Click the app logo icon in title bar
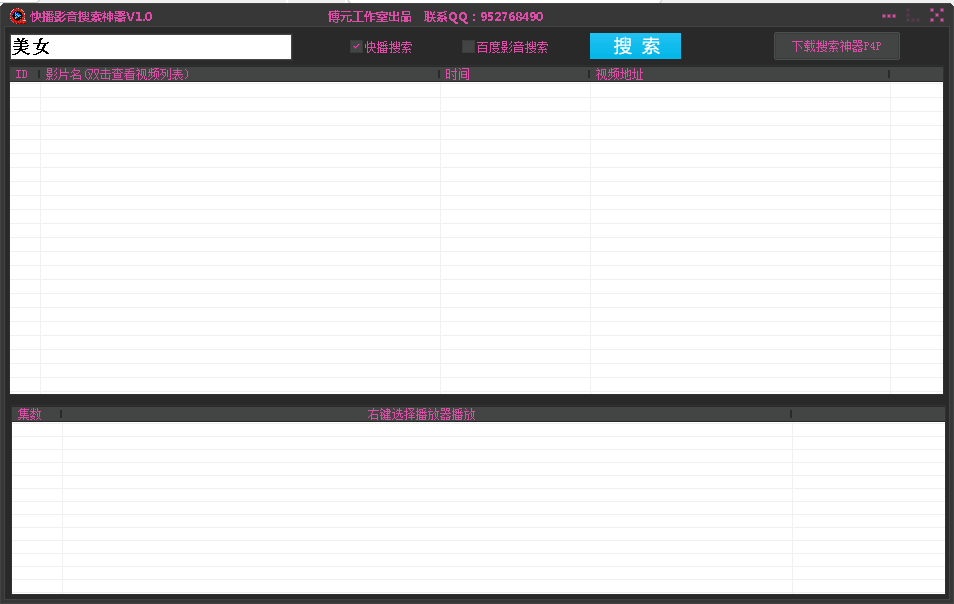 [x=18, y=16]
